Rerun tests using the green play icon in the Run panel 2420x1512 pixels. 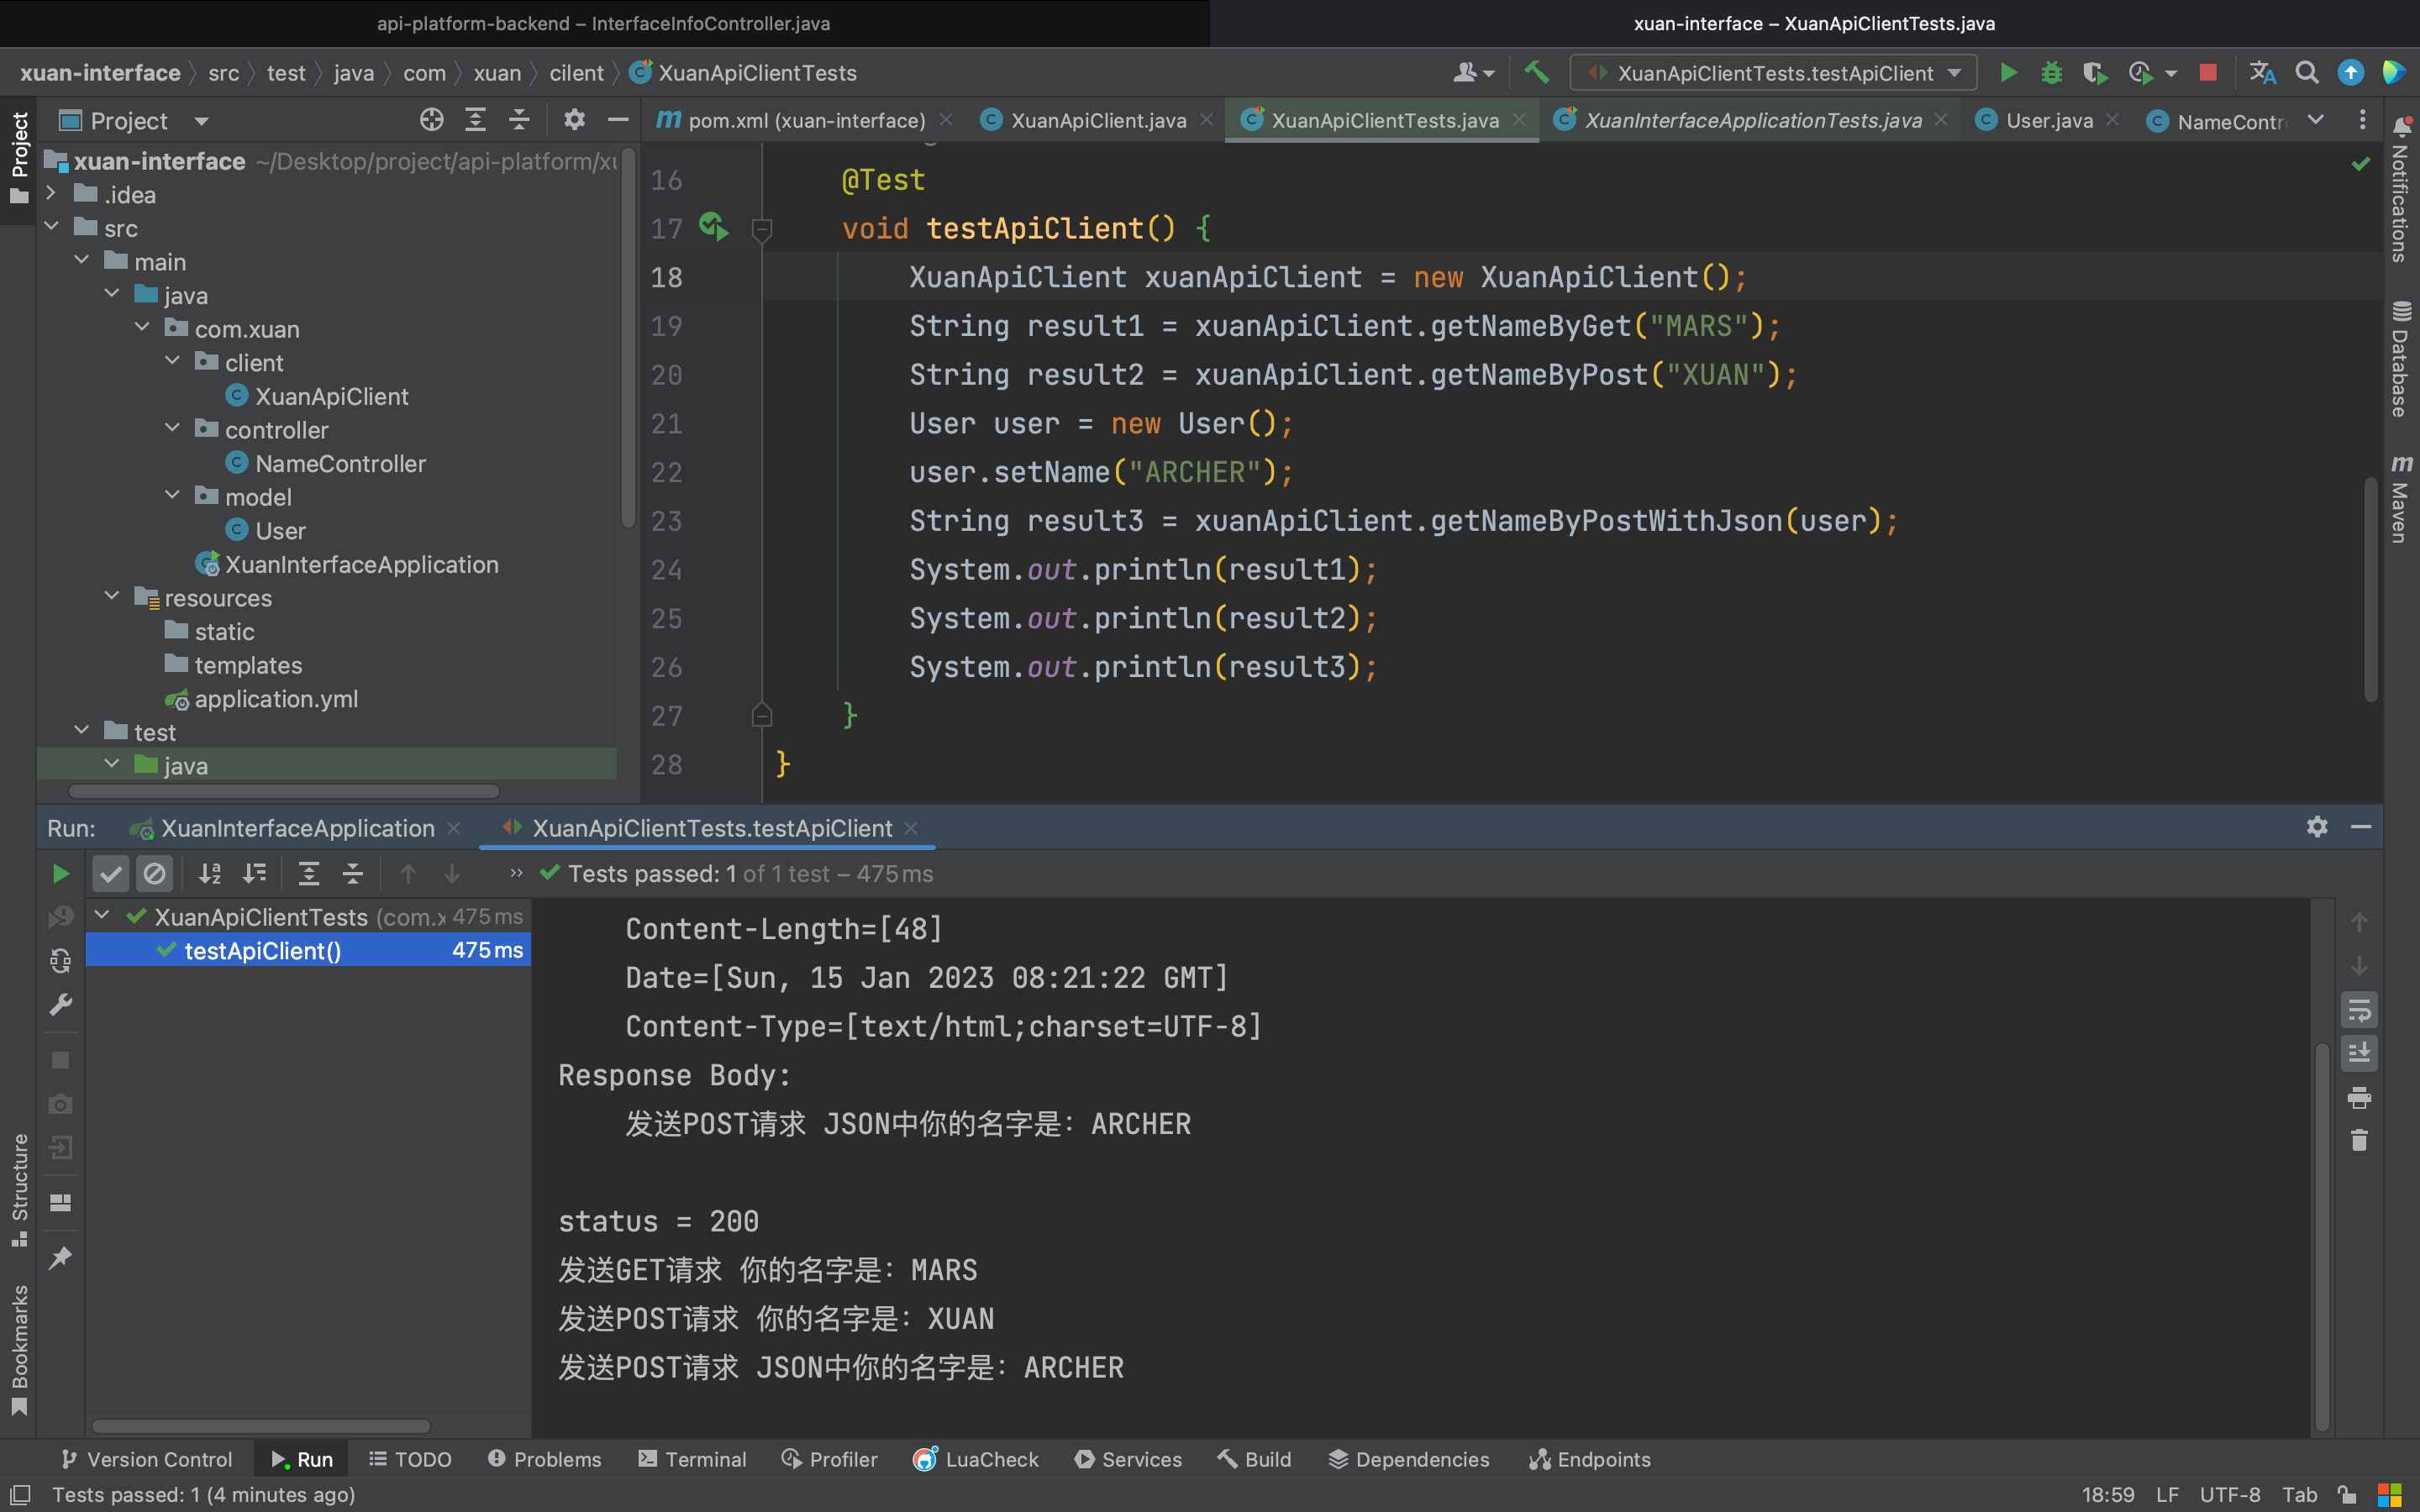tap(60, 874)
